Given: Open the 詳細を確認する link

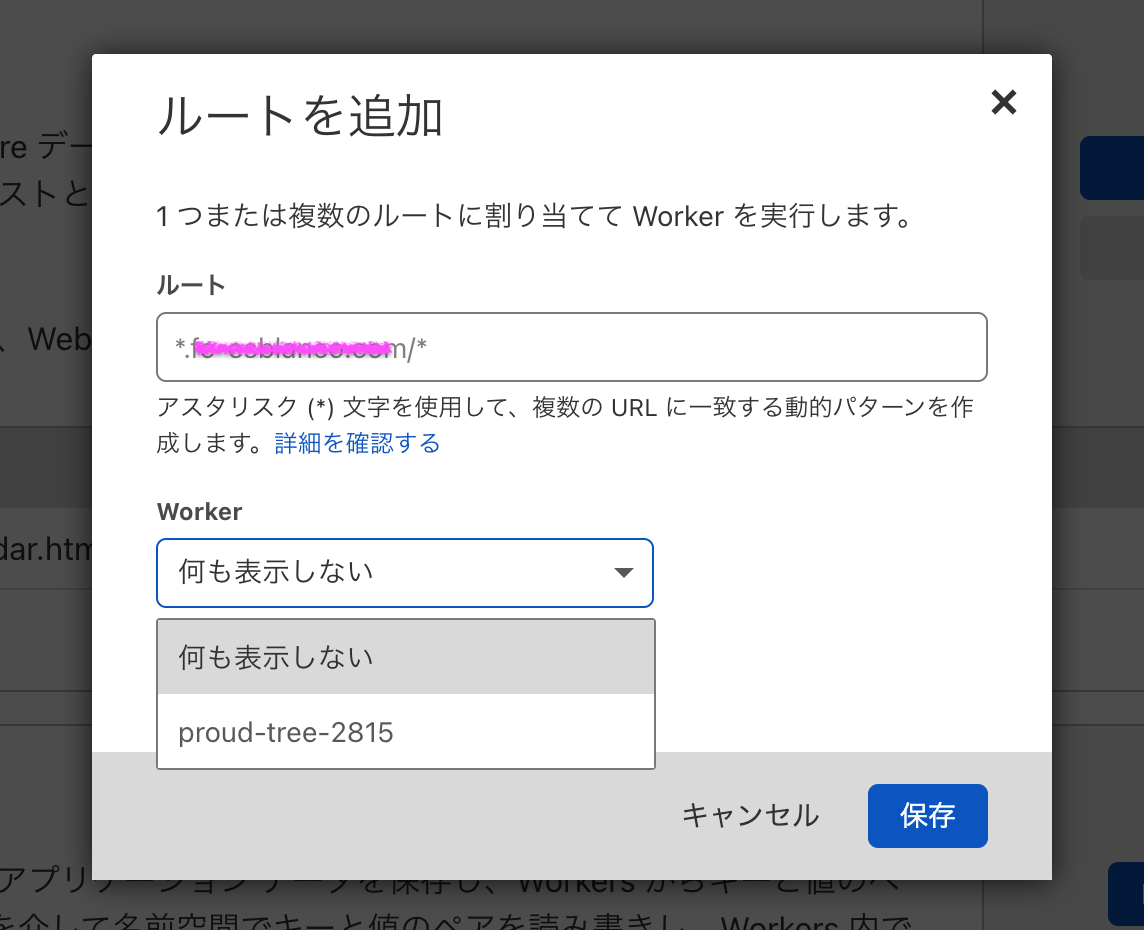Looking at the screenshot, I should (x=357, y=443).
